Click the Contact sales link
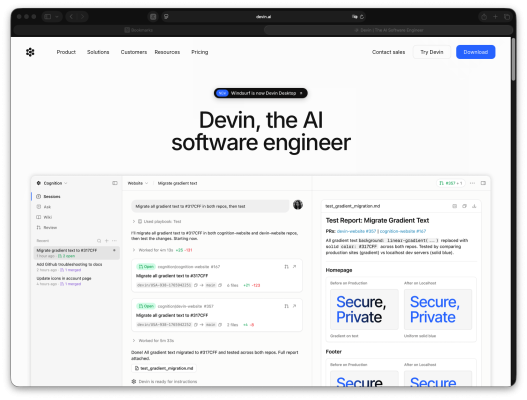Image resolution: width=527 pixels, height=400 pixels. tap(388, 52)
